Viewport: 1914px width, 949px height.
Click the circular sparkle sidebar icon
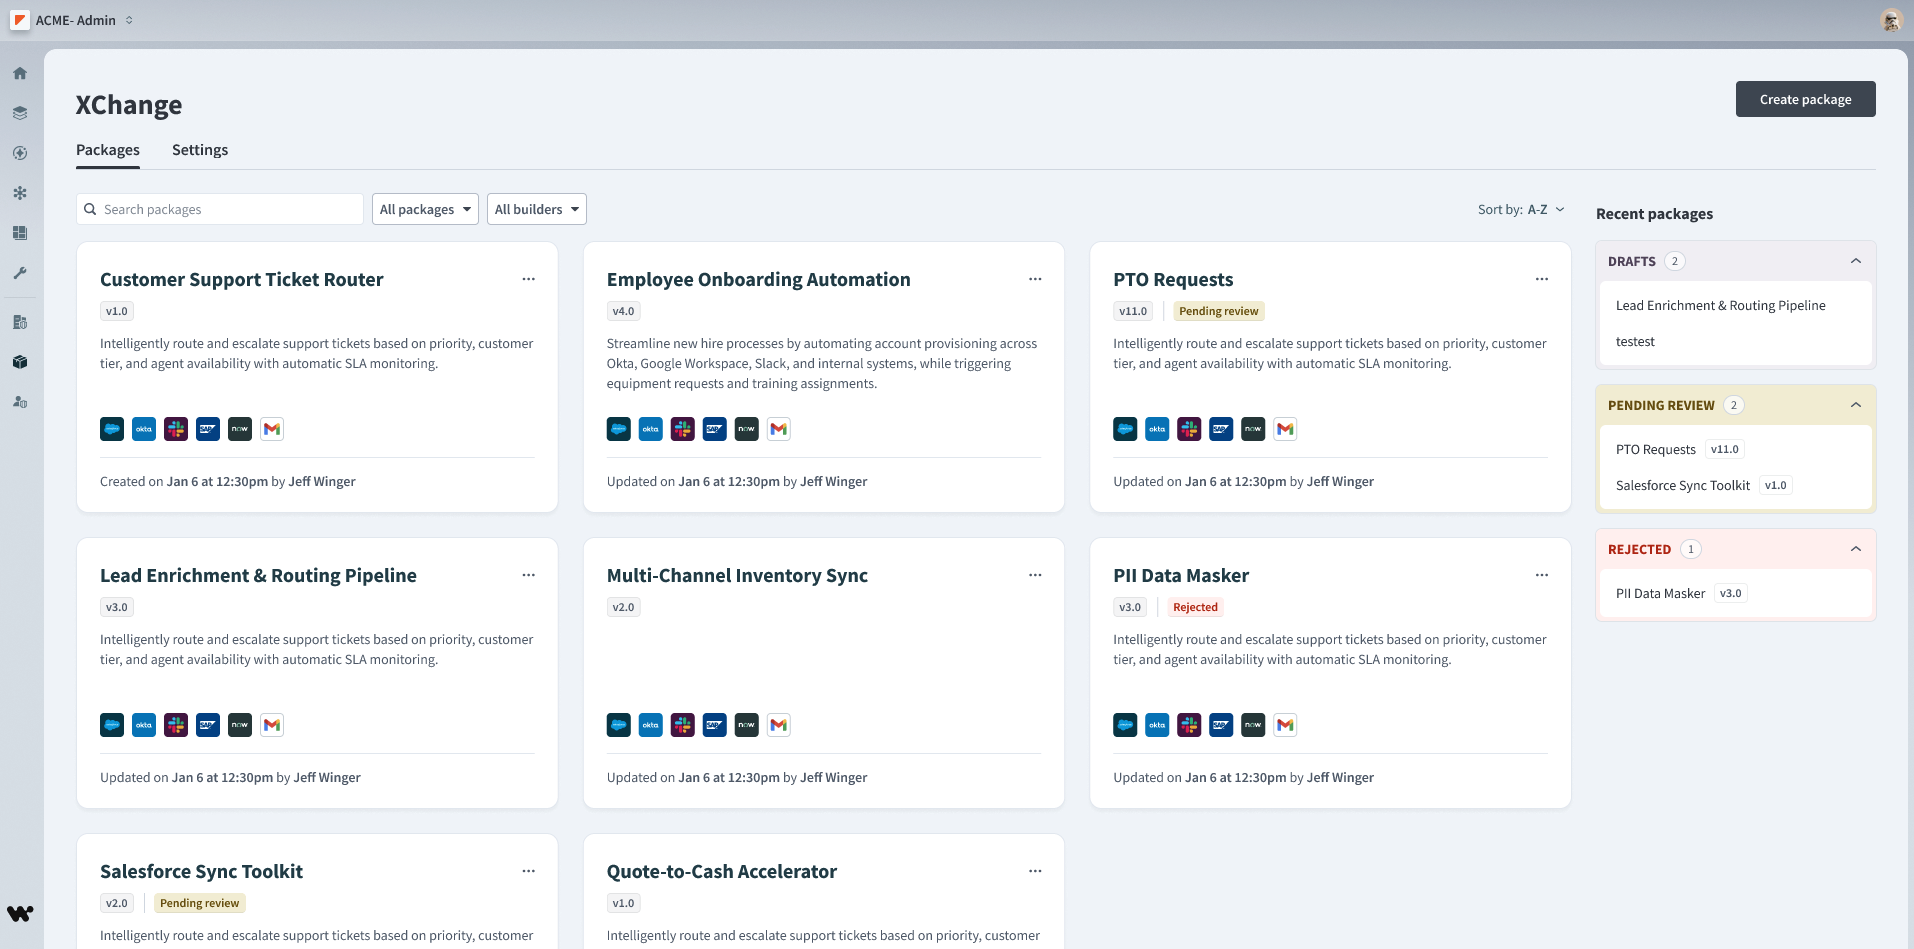click(20, 153)
